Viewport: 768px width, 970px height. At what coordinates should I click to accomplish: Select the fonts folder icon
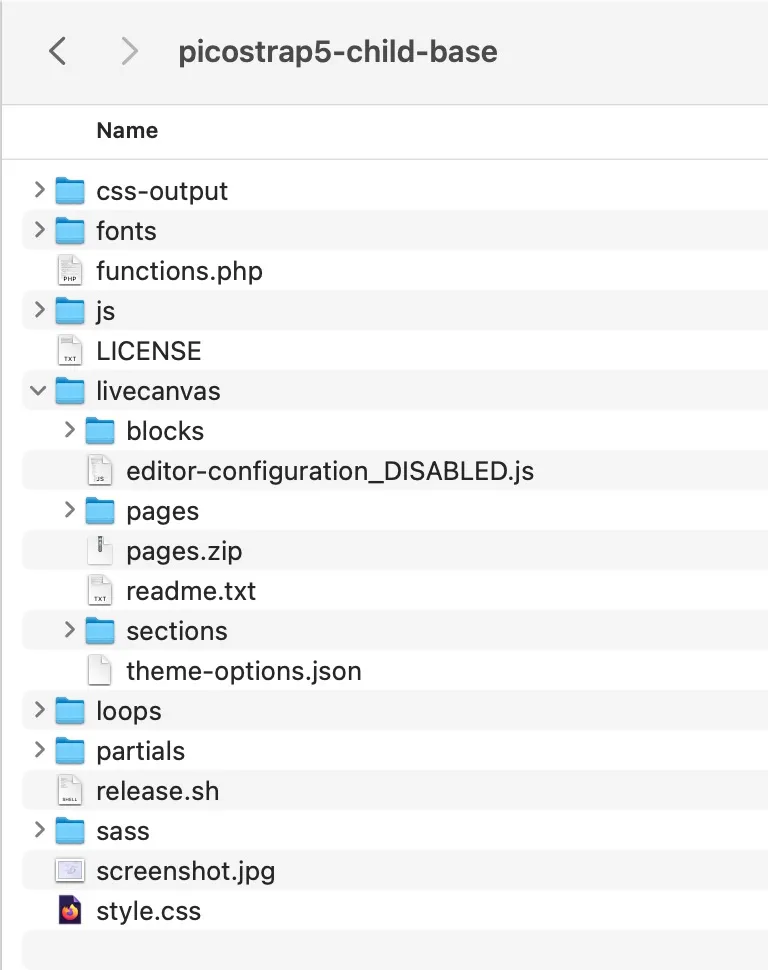pos(69,231)
